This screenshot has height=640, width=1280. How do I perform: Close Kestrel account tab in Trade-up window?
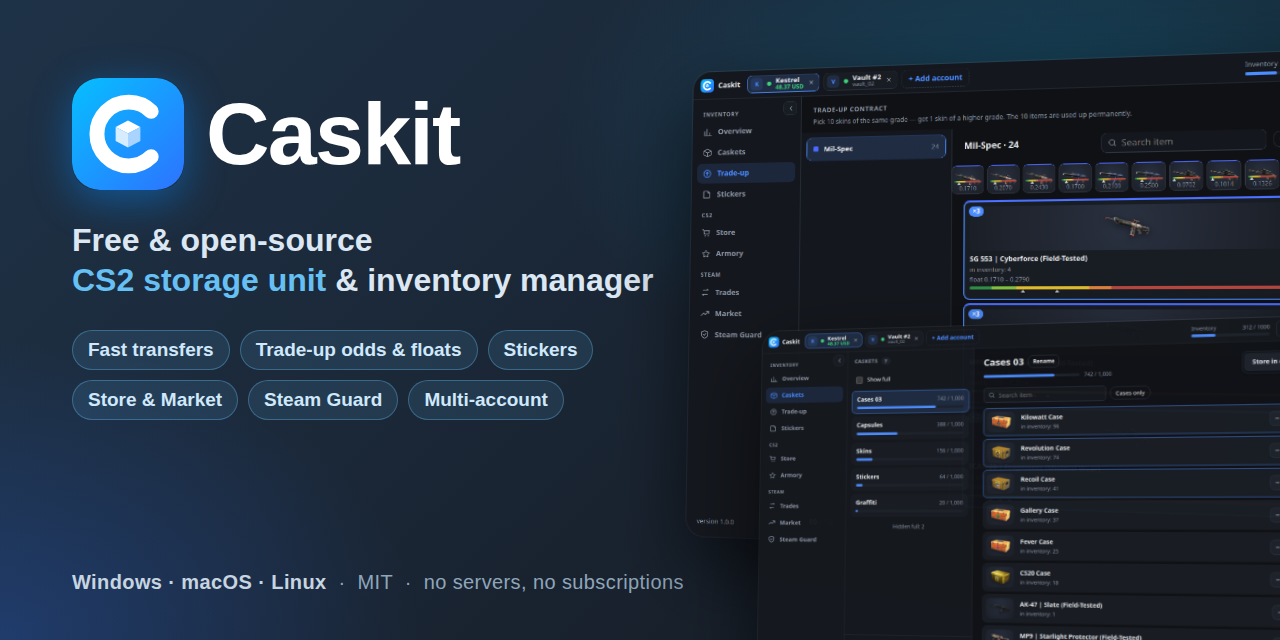811,82
